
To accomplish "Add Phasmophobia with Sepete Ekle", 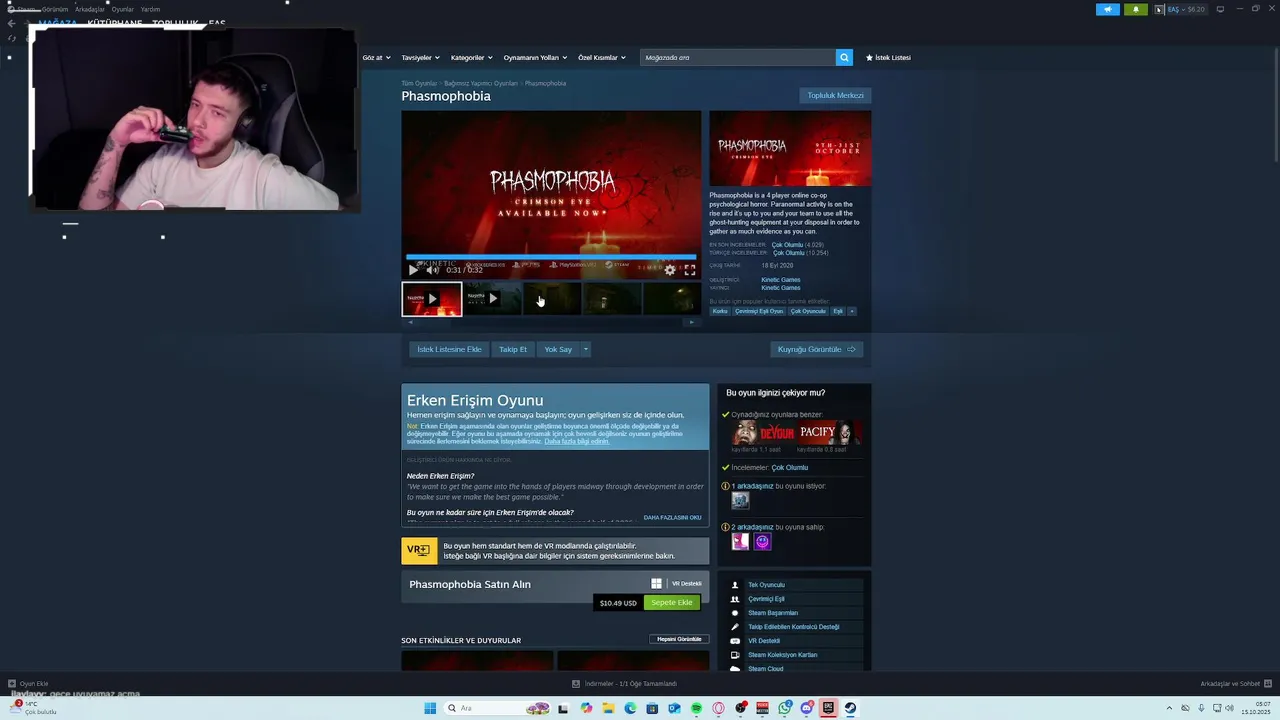I will [x=672, y=603].
